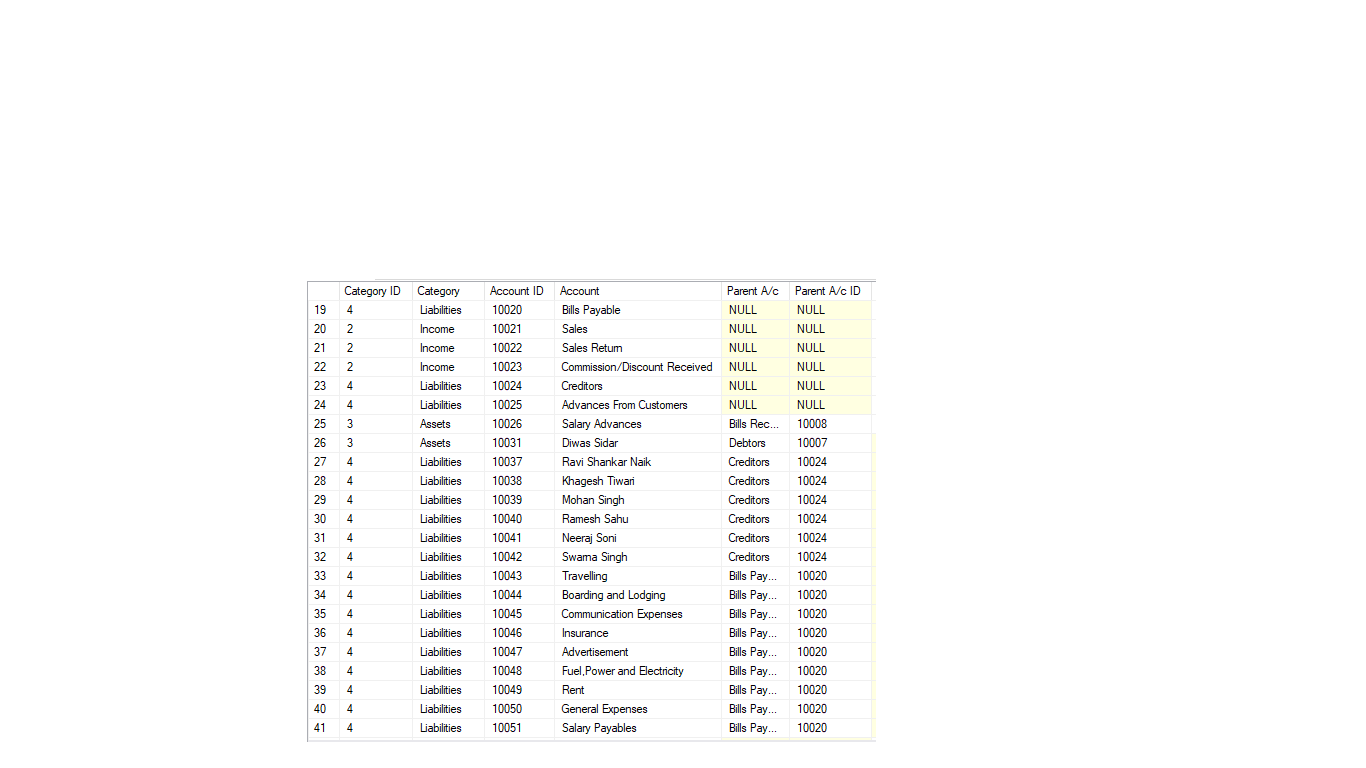
Task: Click the Category ID column header
Action: [373, 291]
